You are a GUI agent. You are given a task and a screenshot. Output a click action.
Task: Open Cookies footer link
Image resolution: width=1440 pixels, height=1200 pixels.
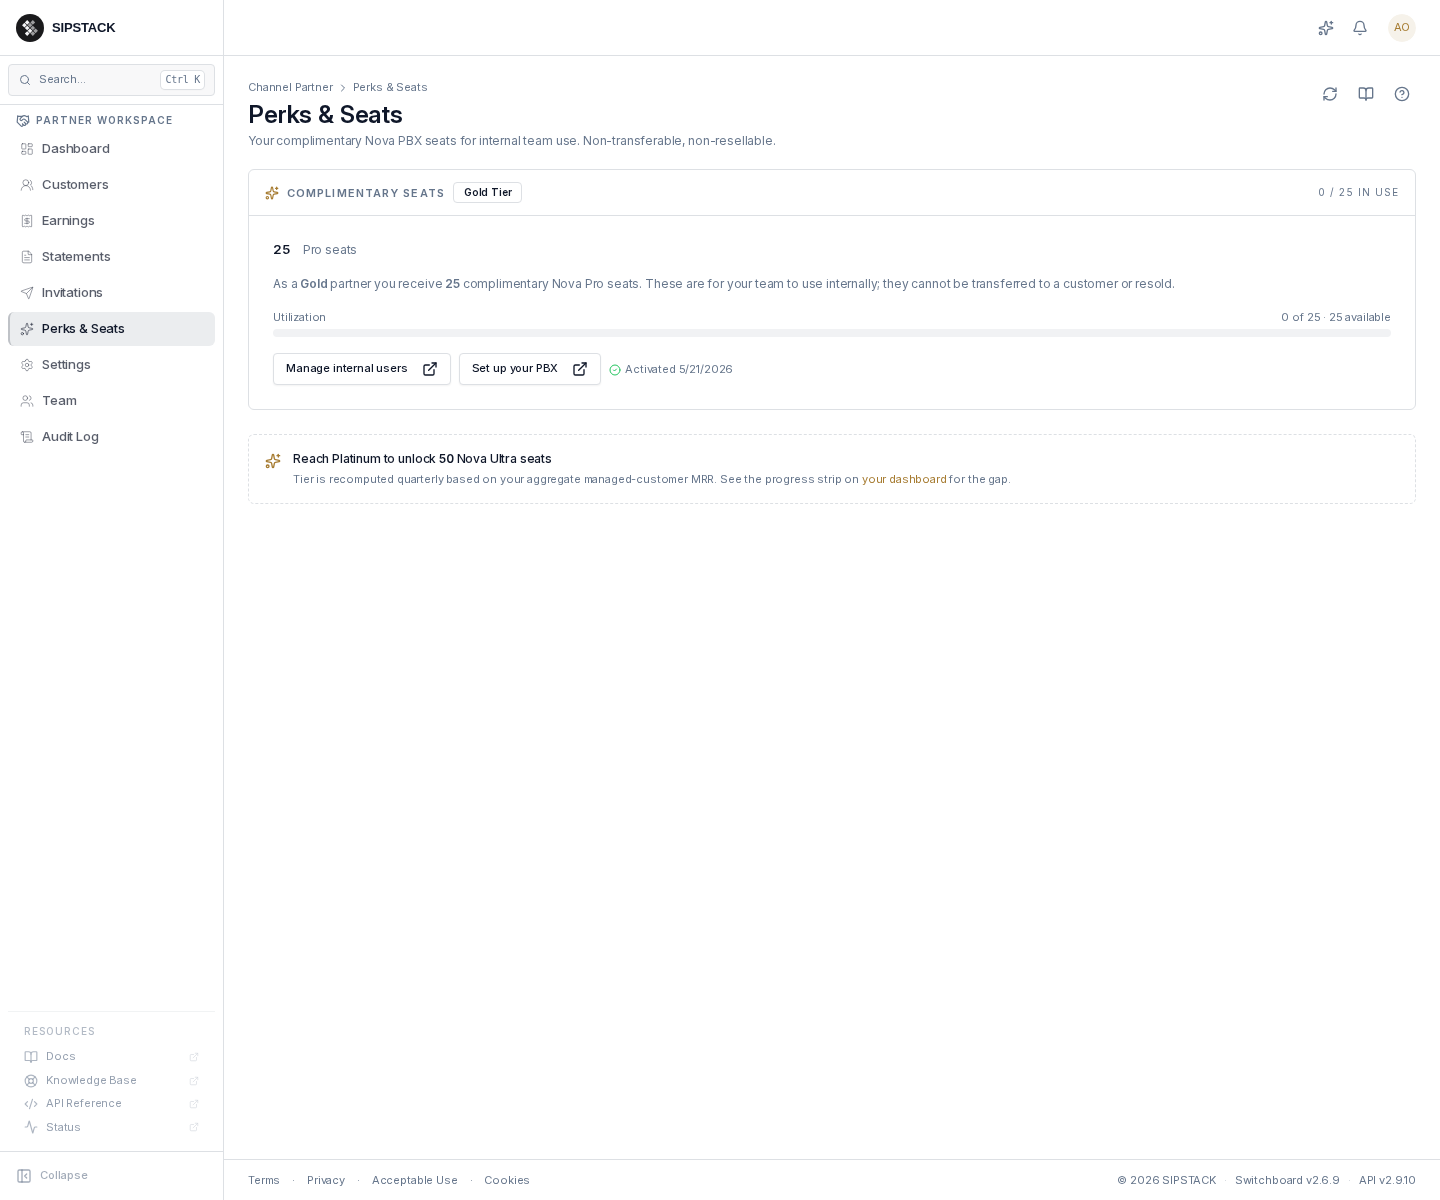(x=507, y=1181)
